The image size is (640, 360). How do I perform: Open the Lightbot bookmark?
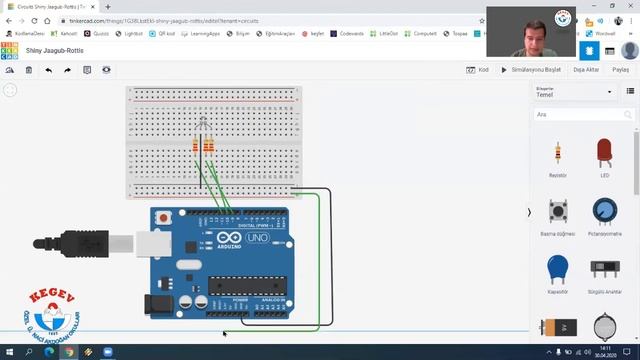[129, 33]
